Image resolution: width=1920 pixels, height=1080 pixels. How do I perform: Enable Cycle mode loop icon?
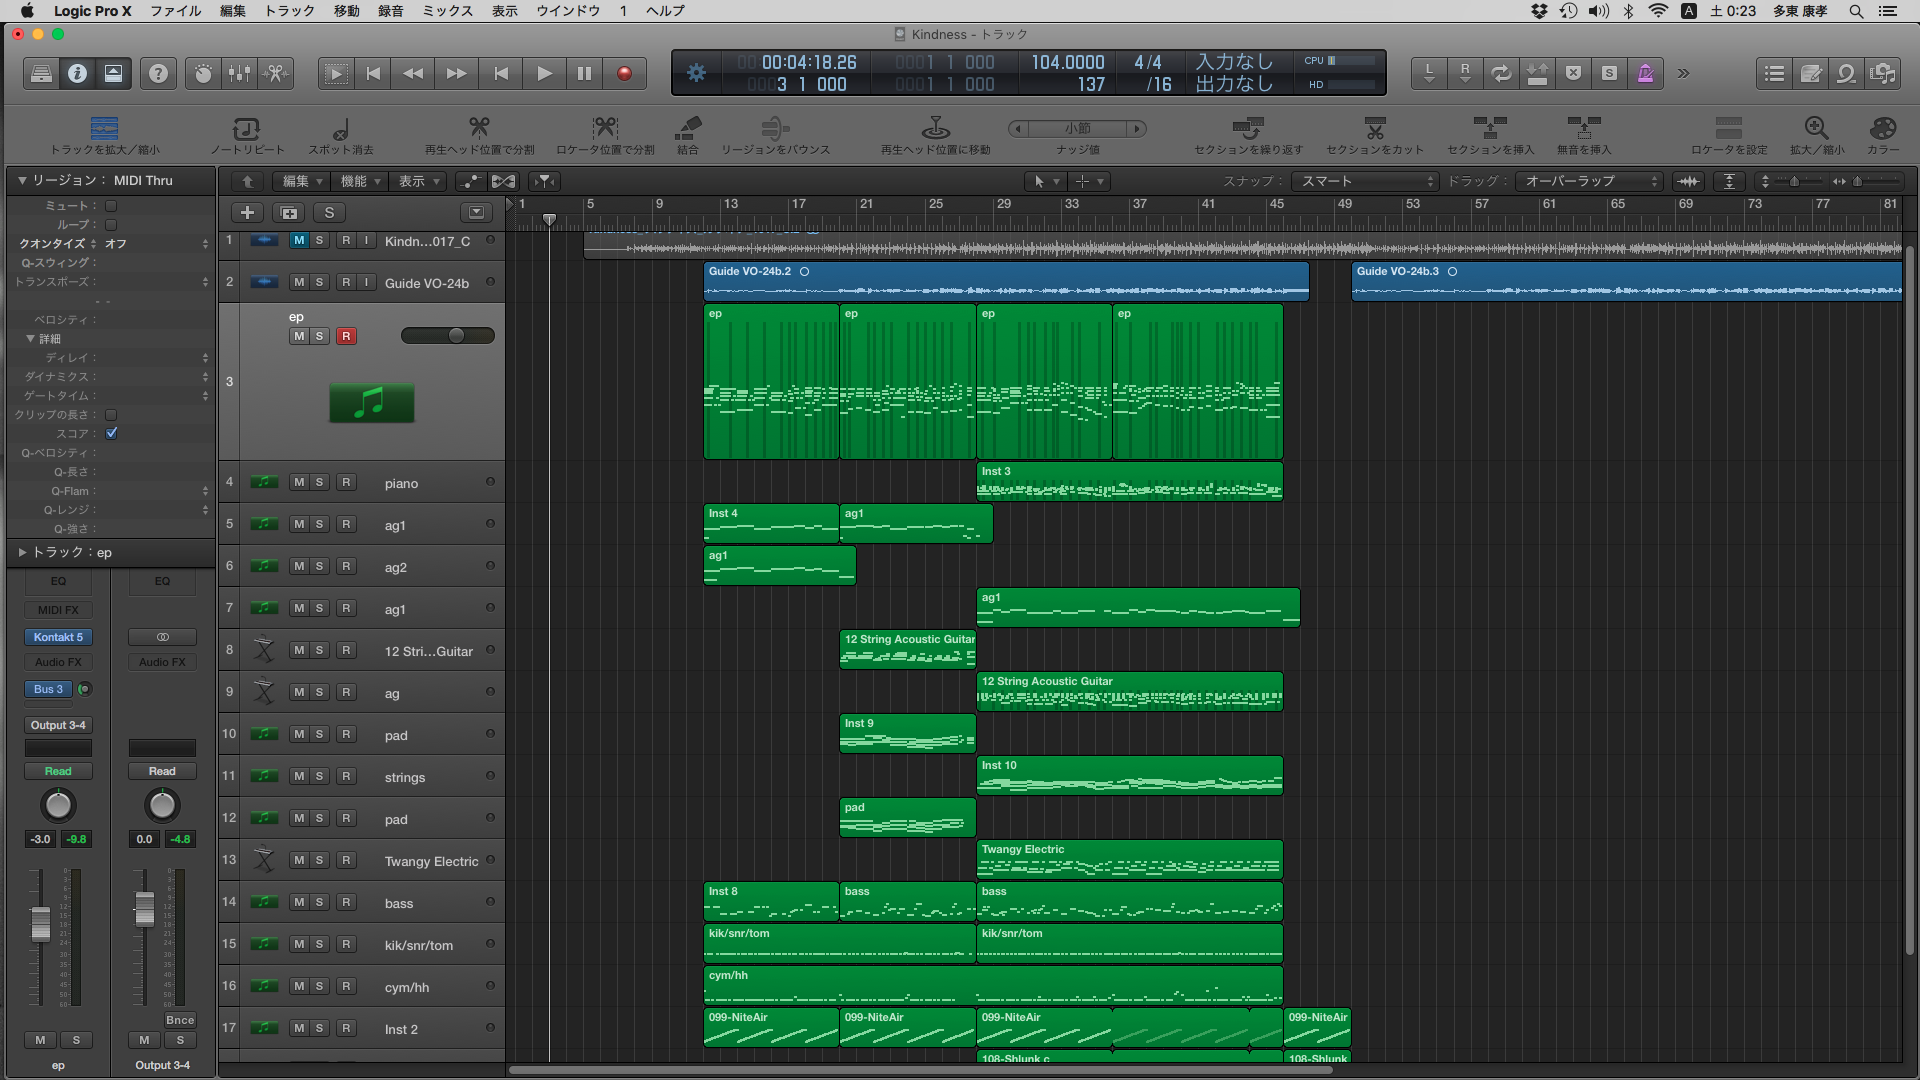pos(1501,73)
